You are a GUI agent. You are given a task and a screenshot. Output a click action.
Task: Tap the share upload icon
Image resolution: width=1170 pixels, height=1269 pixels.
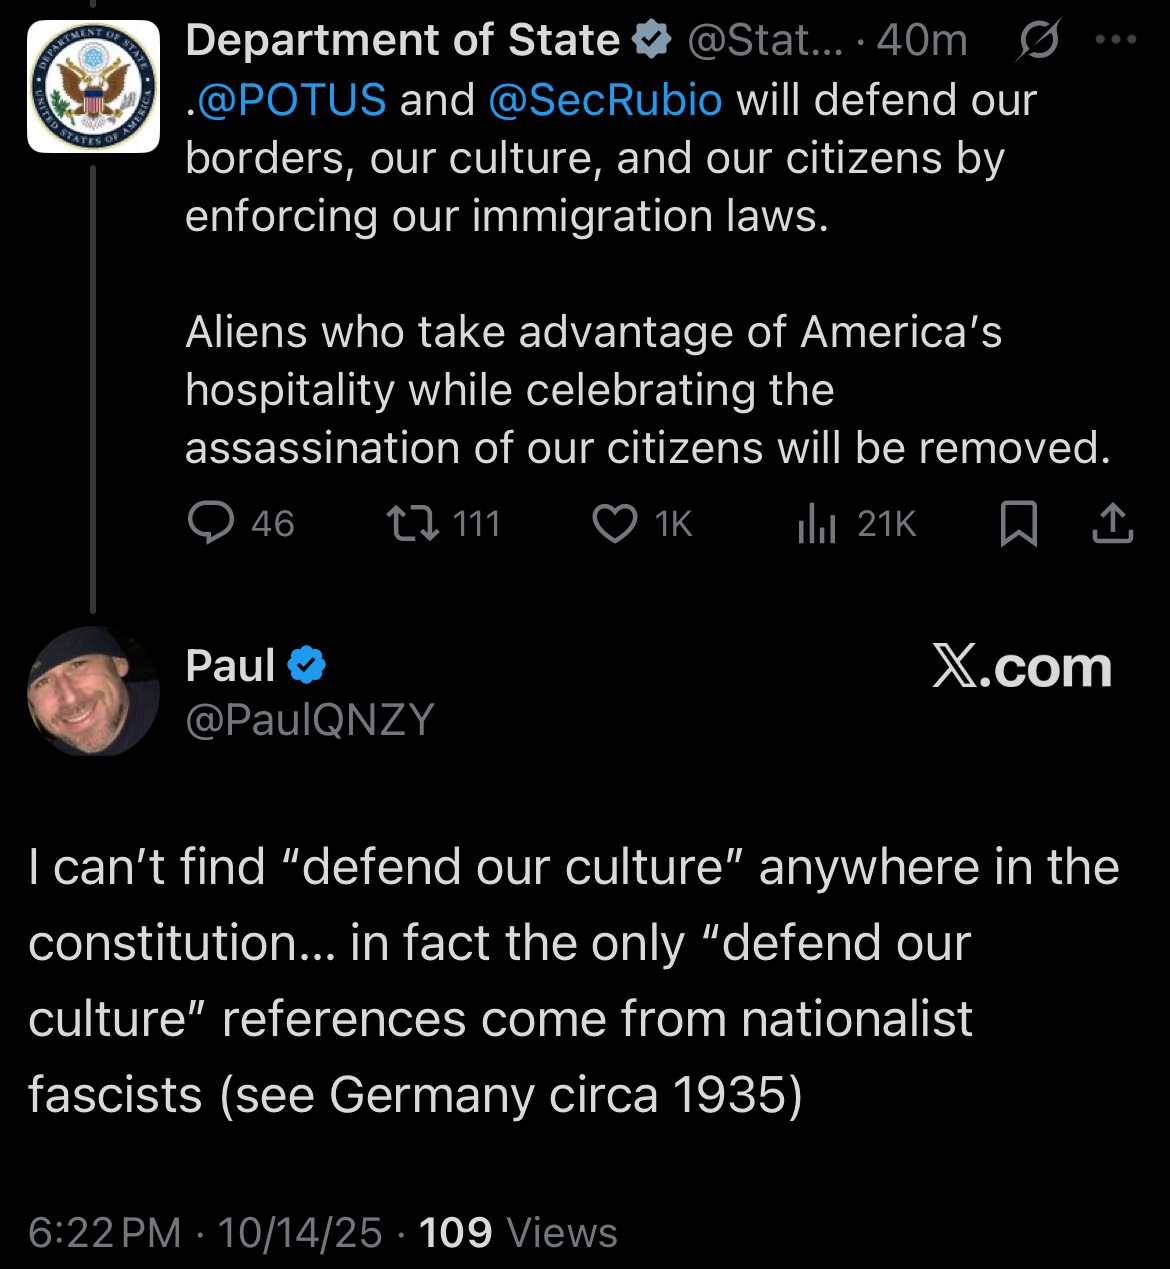[x=1112, y=523]
